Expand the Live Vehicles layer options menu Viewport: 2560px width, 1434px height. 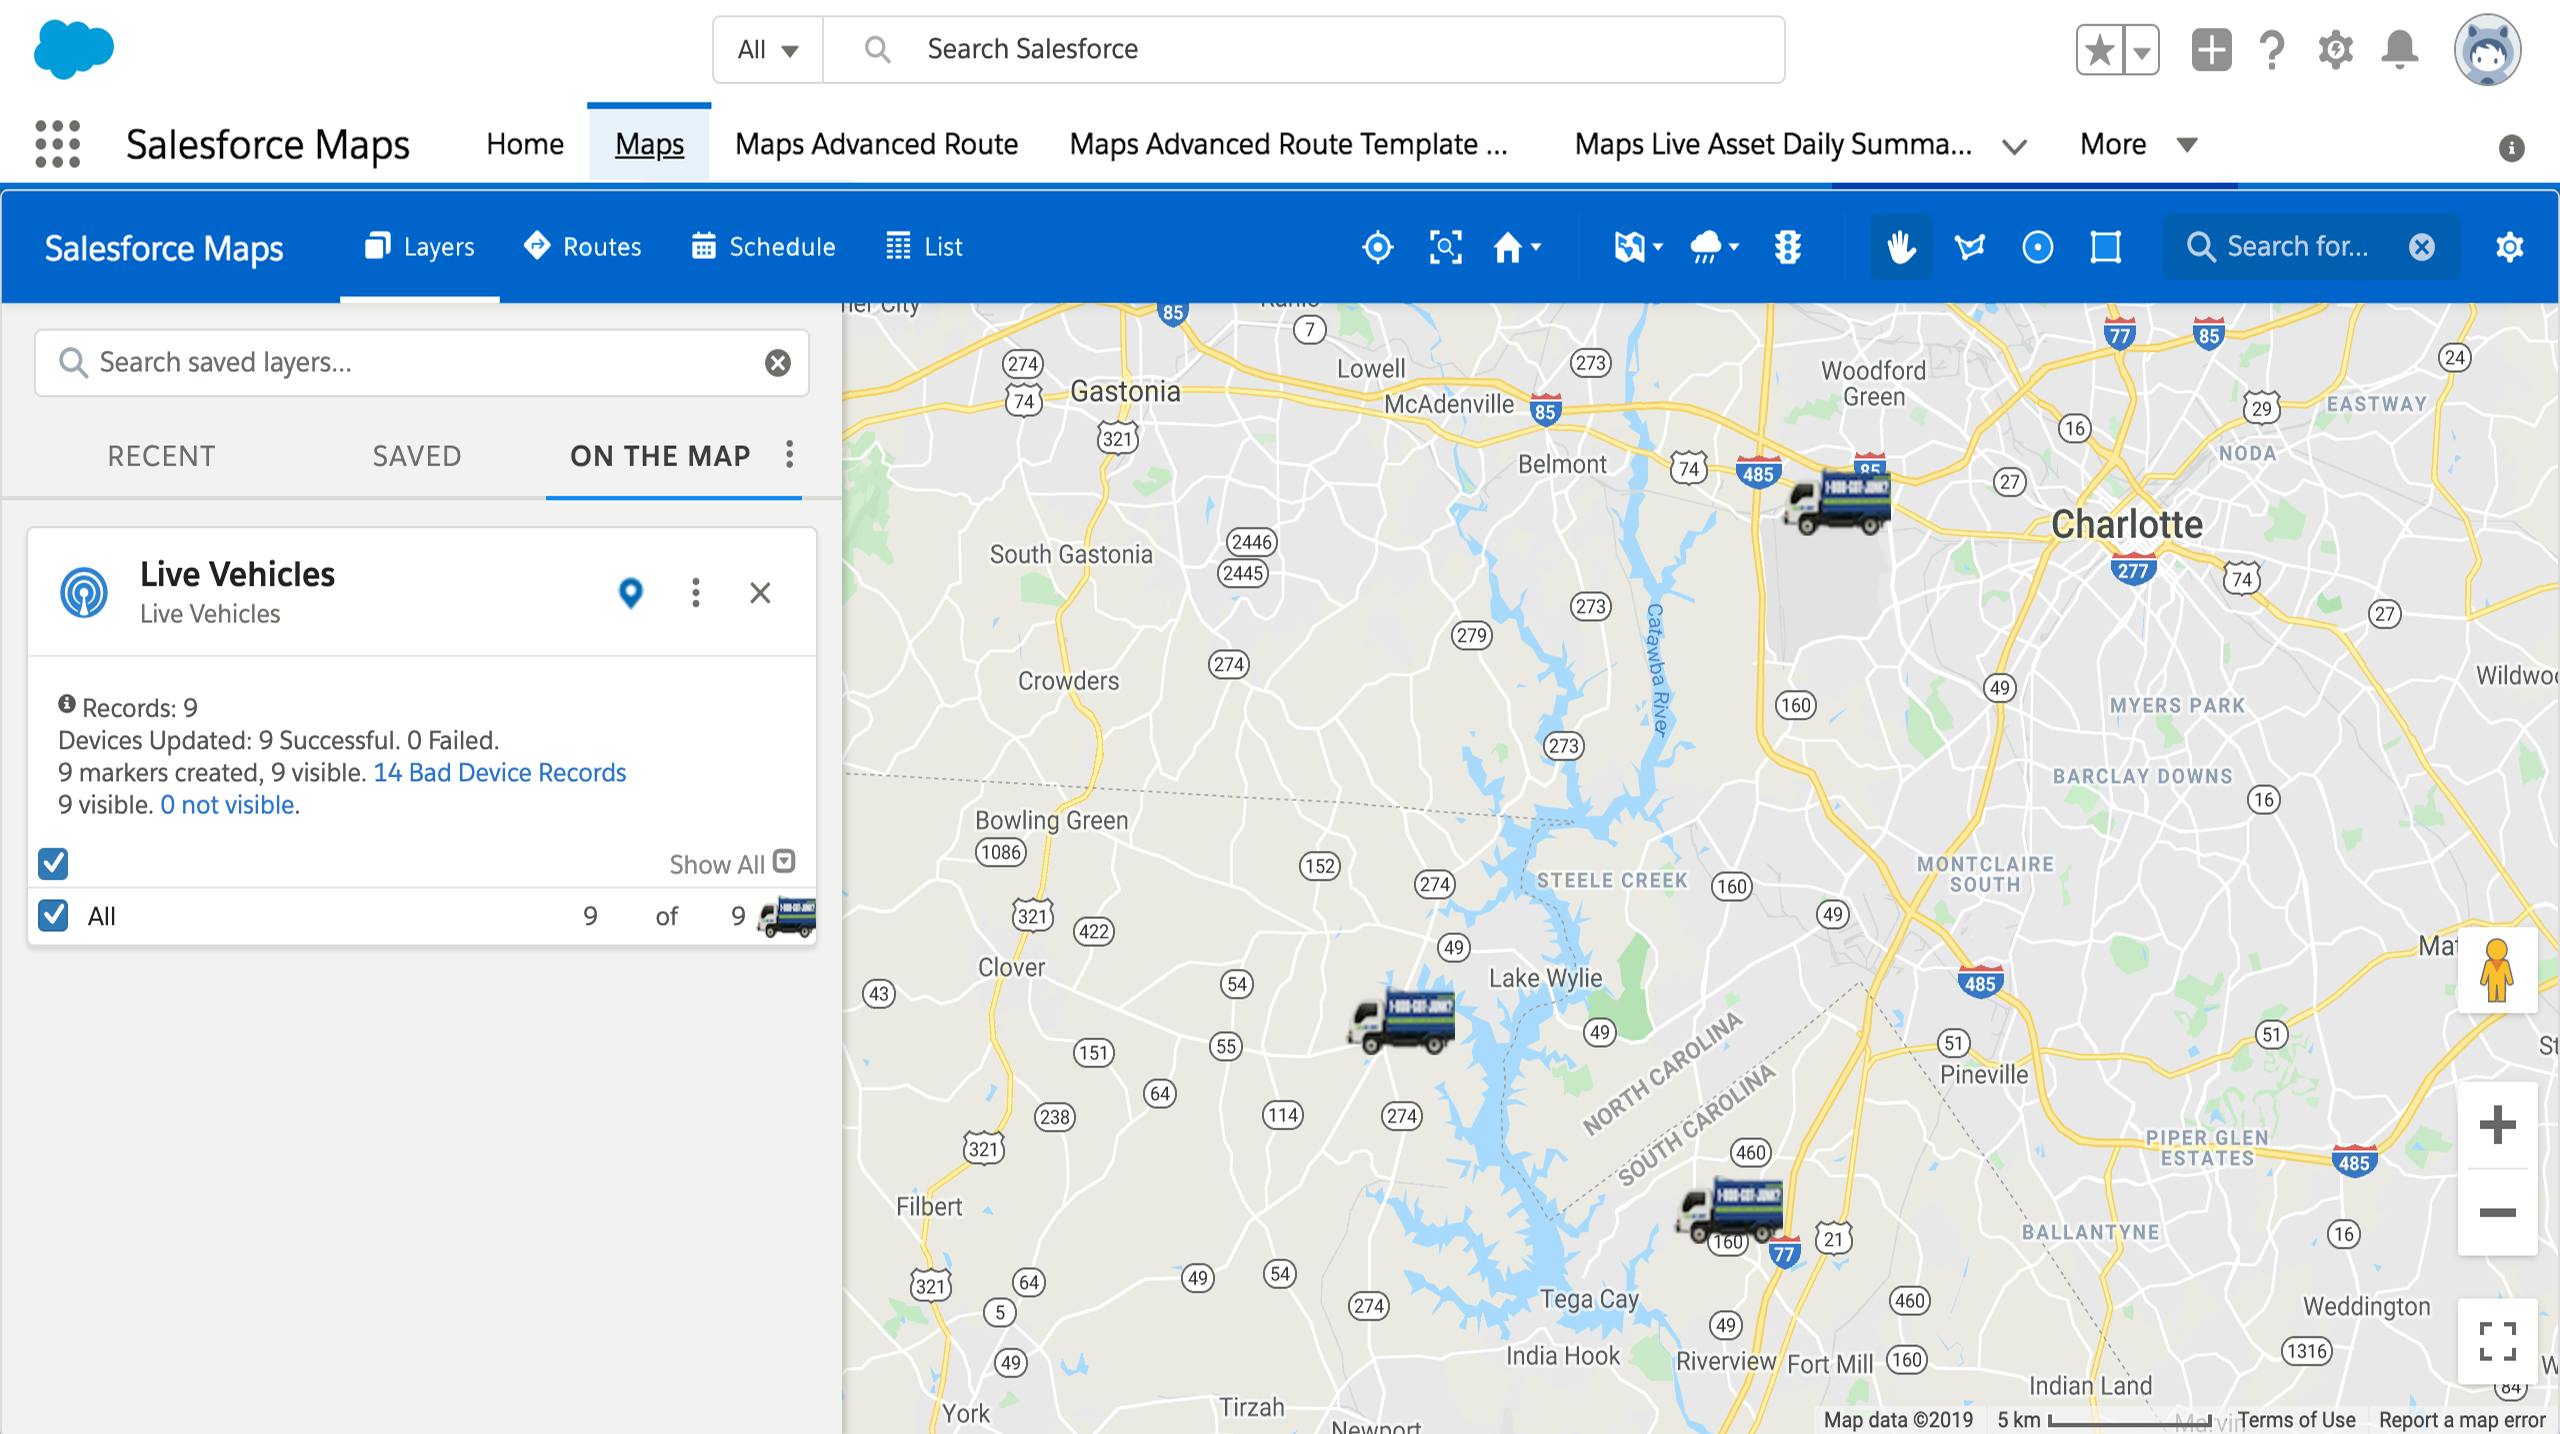695,590
